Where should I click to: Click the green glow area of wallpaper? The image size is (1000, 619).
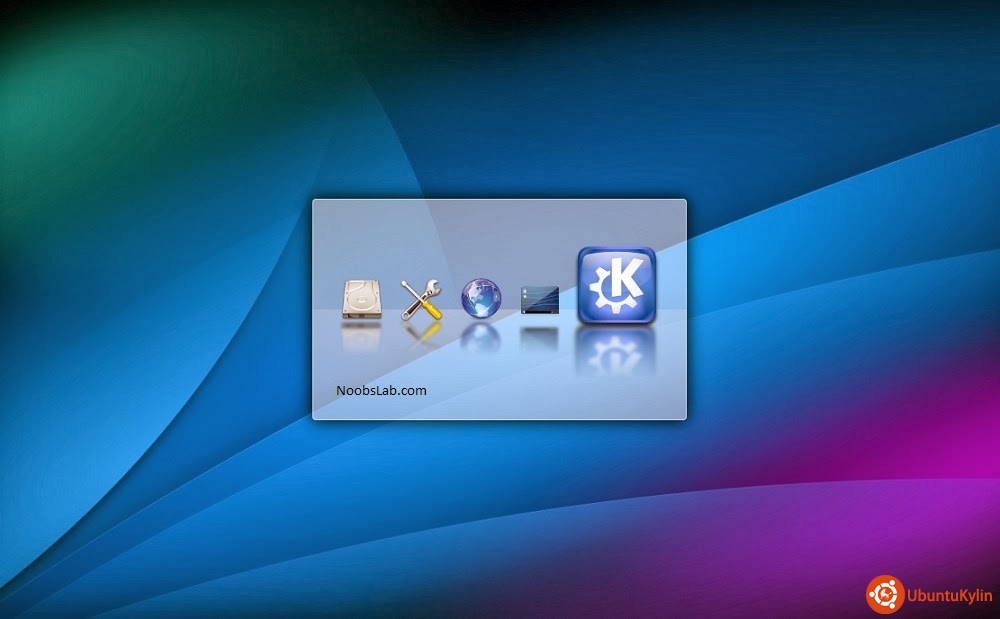60,100
